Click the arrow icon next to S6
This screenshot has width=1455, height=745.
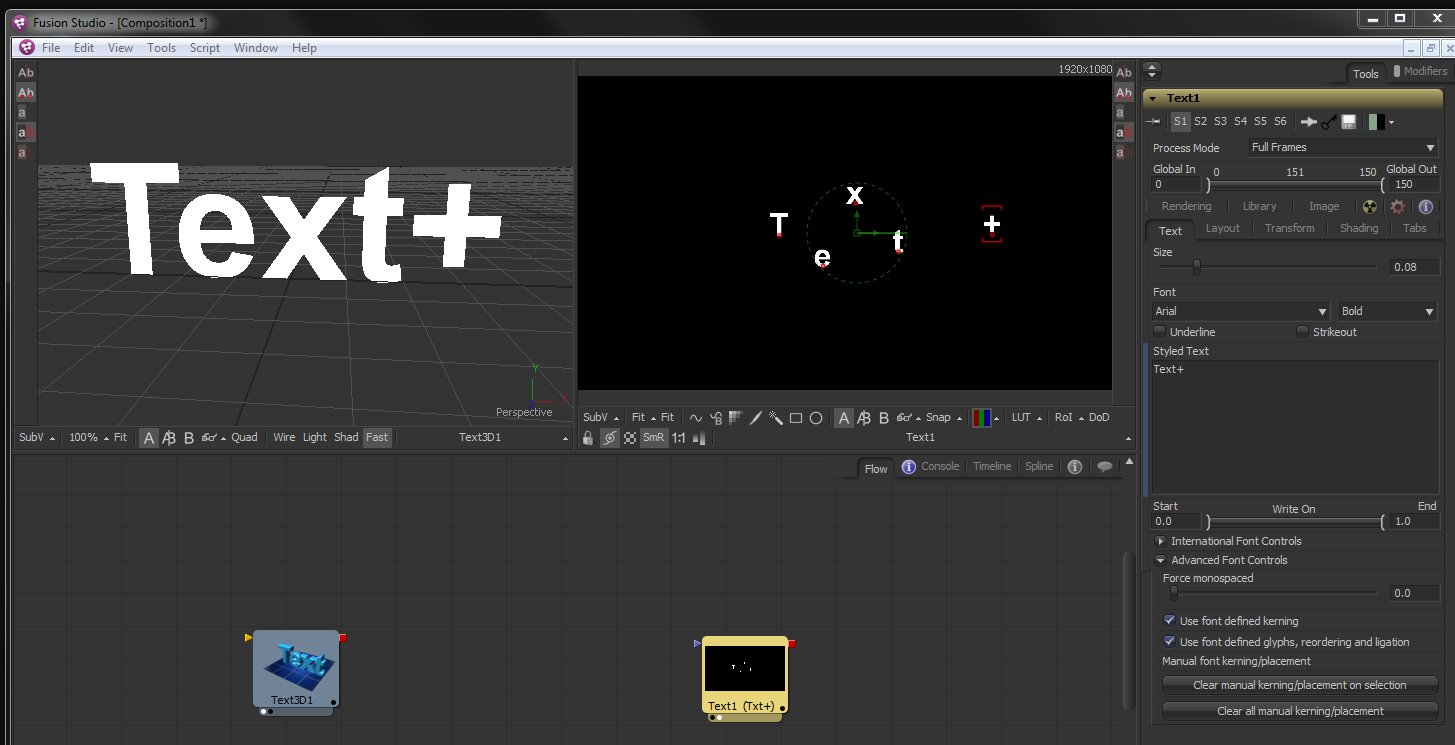click(1309, 122)
